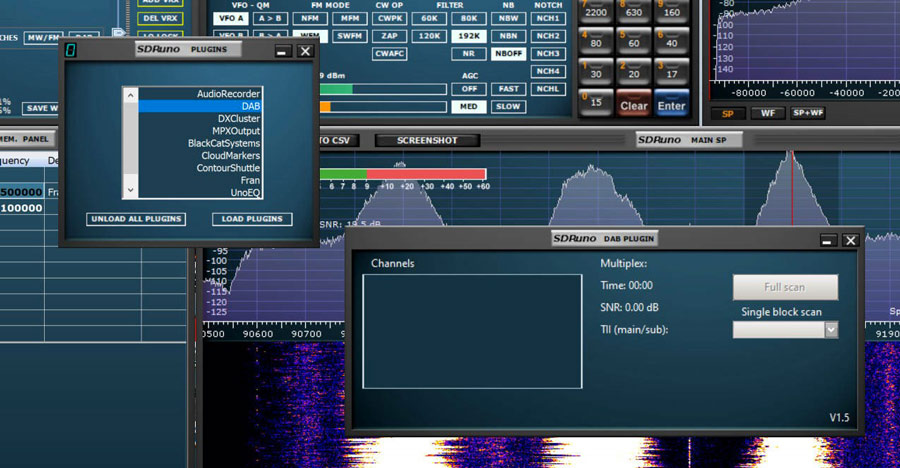This screenshot has height=468, width=900.
Task: Click plugin list scroll-down arrow
Action: point(130,190)
